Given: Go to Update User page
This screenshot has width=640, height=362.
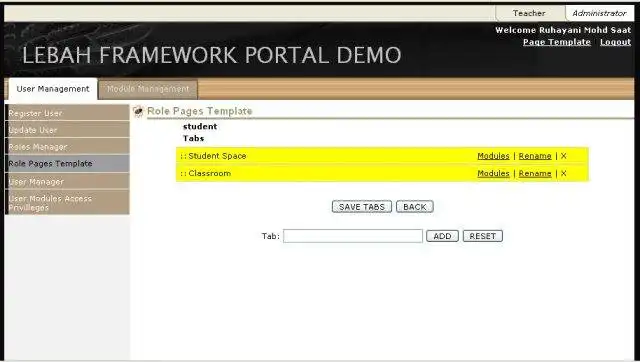Looking at the screenshot, I should coord(67,130).
